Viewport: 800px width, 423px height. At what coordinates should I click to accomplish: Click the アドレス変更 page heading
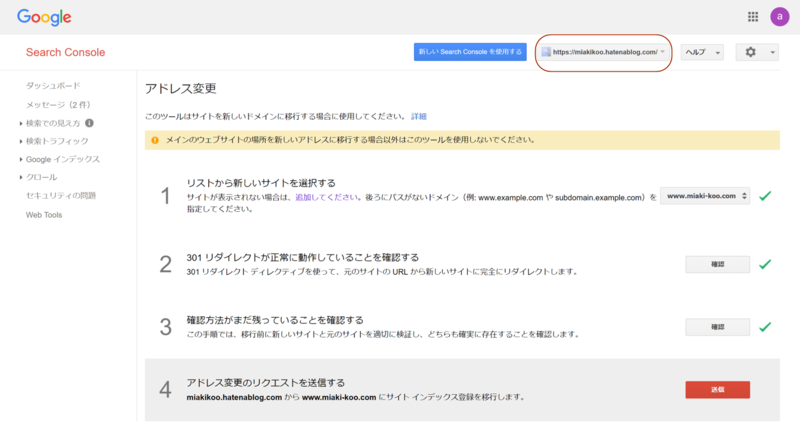pyautogui.click(x=181, y=88)
